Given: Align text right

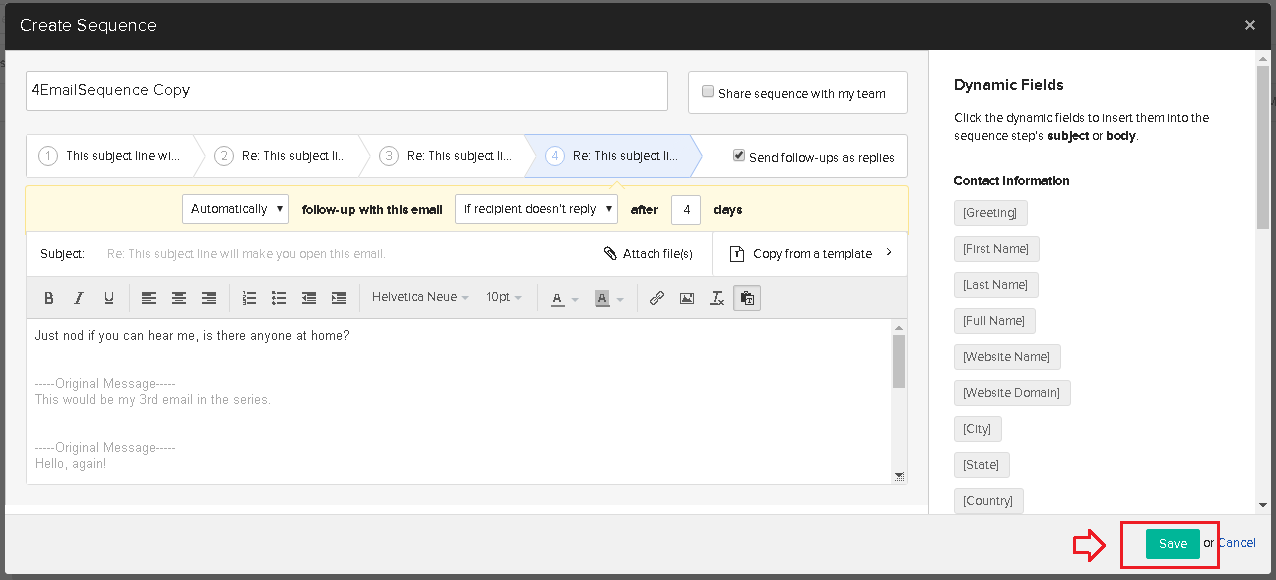Looking at the screenshot, I should click(x=209, y=298).
